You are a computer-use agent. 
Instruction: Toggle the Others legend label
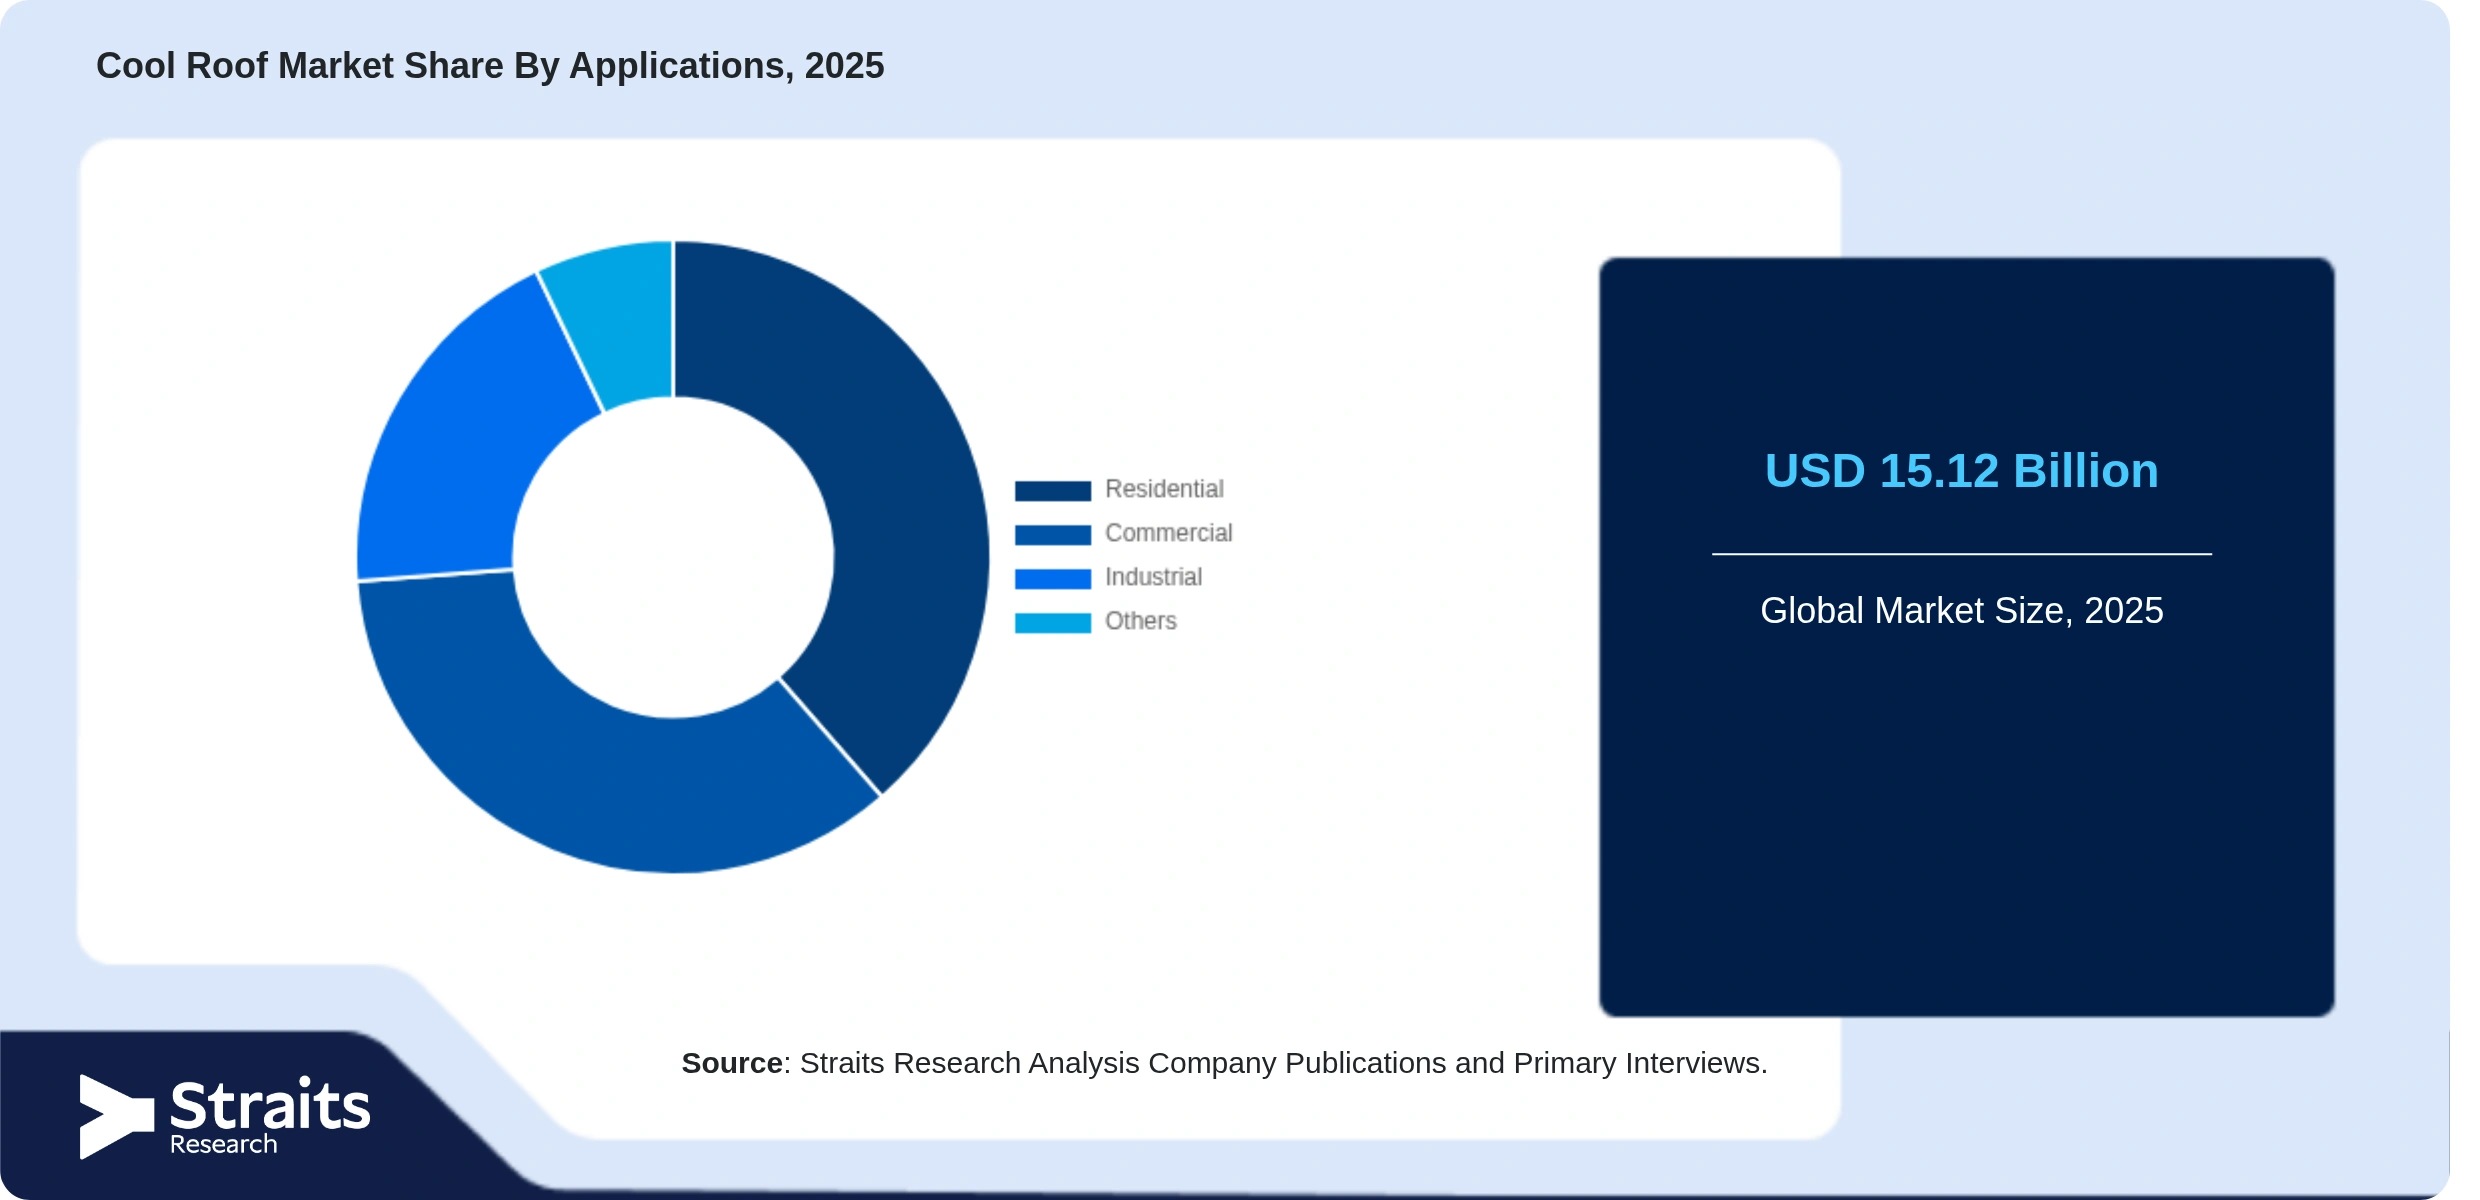click(x=1140, y=621)
